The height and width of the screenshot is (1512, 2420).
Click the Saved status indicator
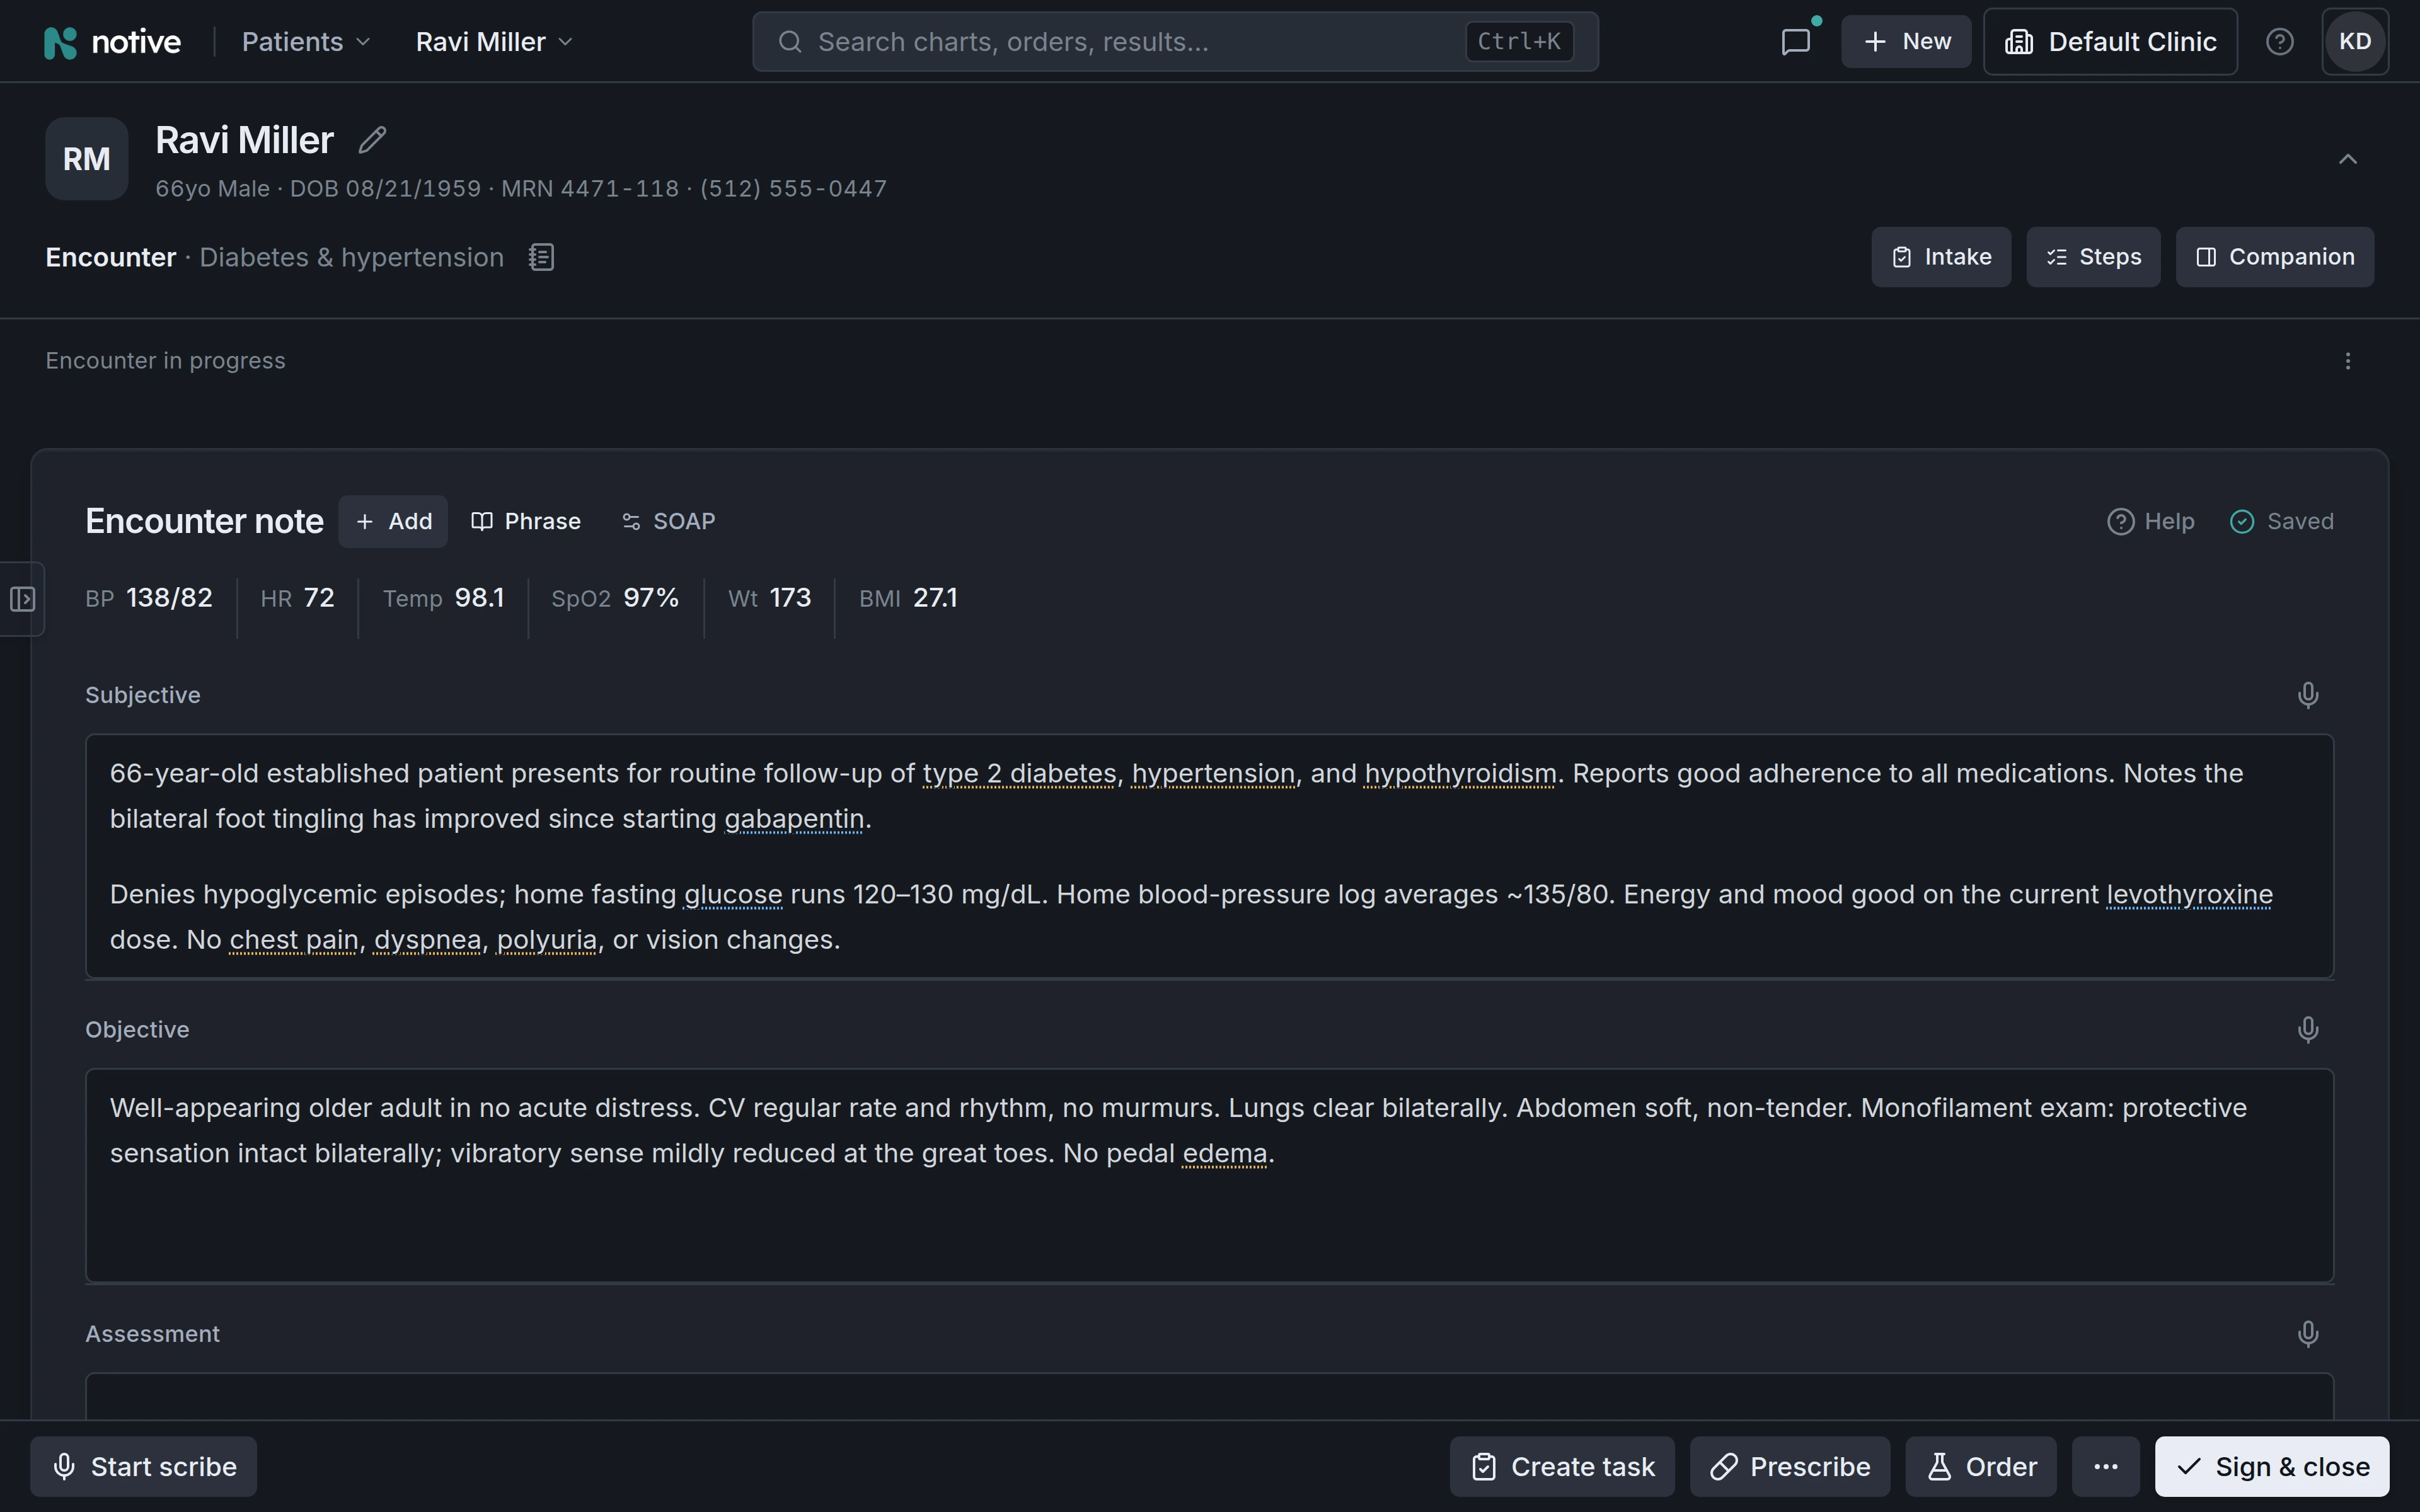(2281, 522)
